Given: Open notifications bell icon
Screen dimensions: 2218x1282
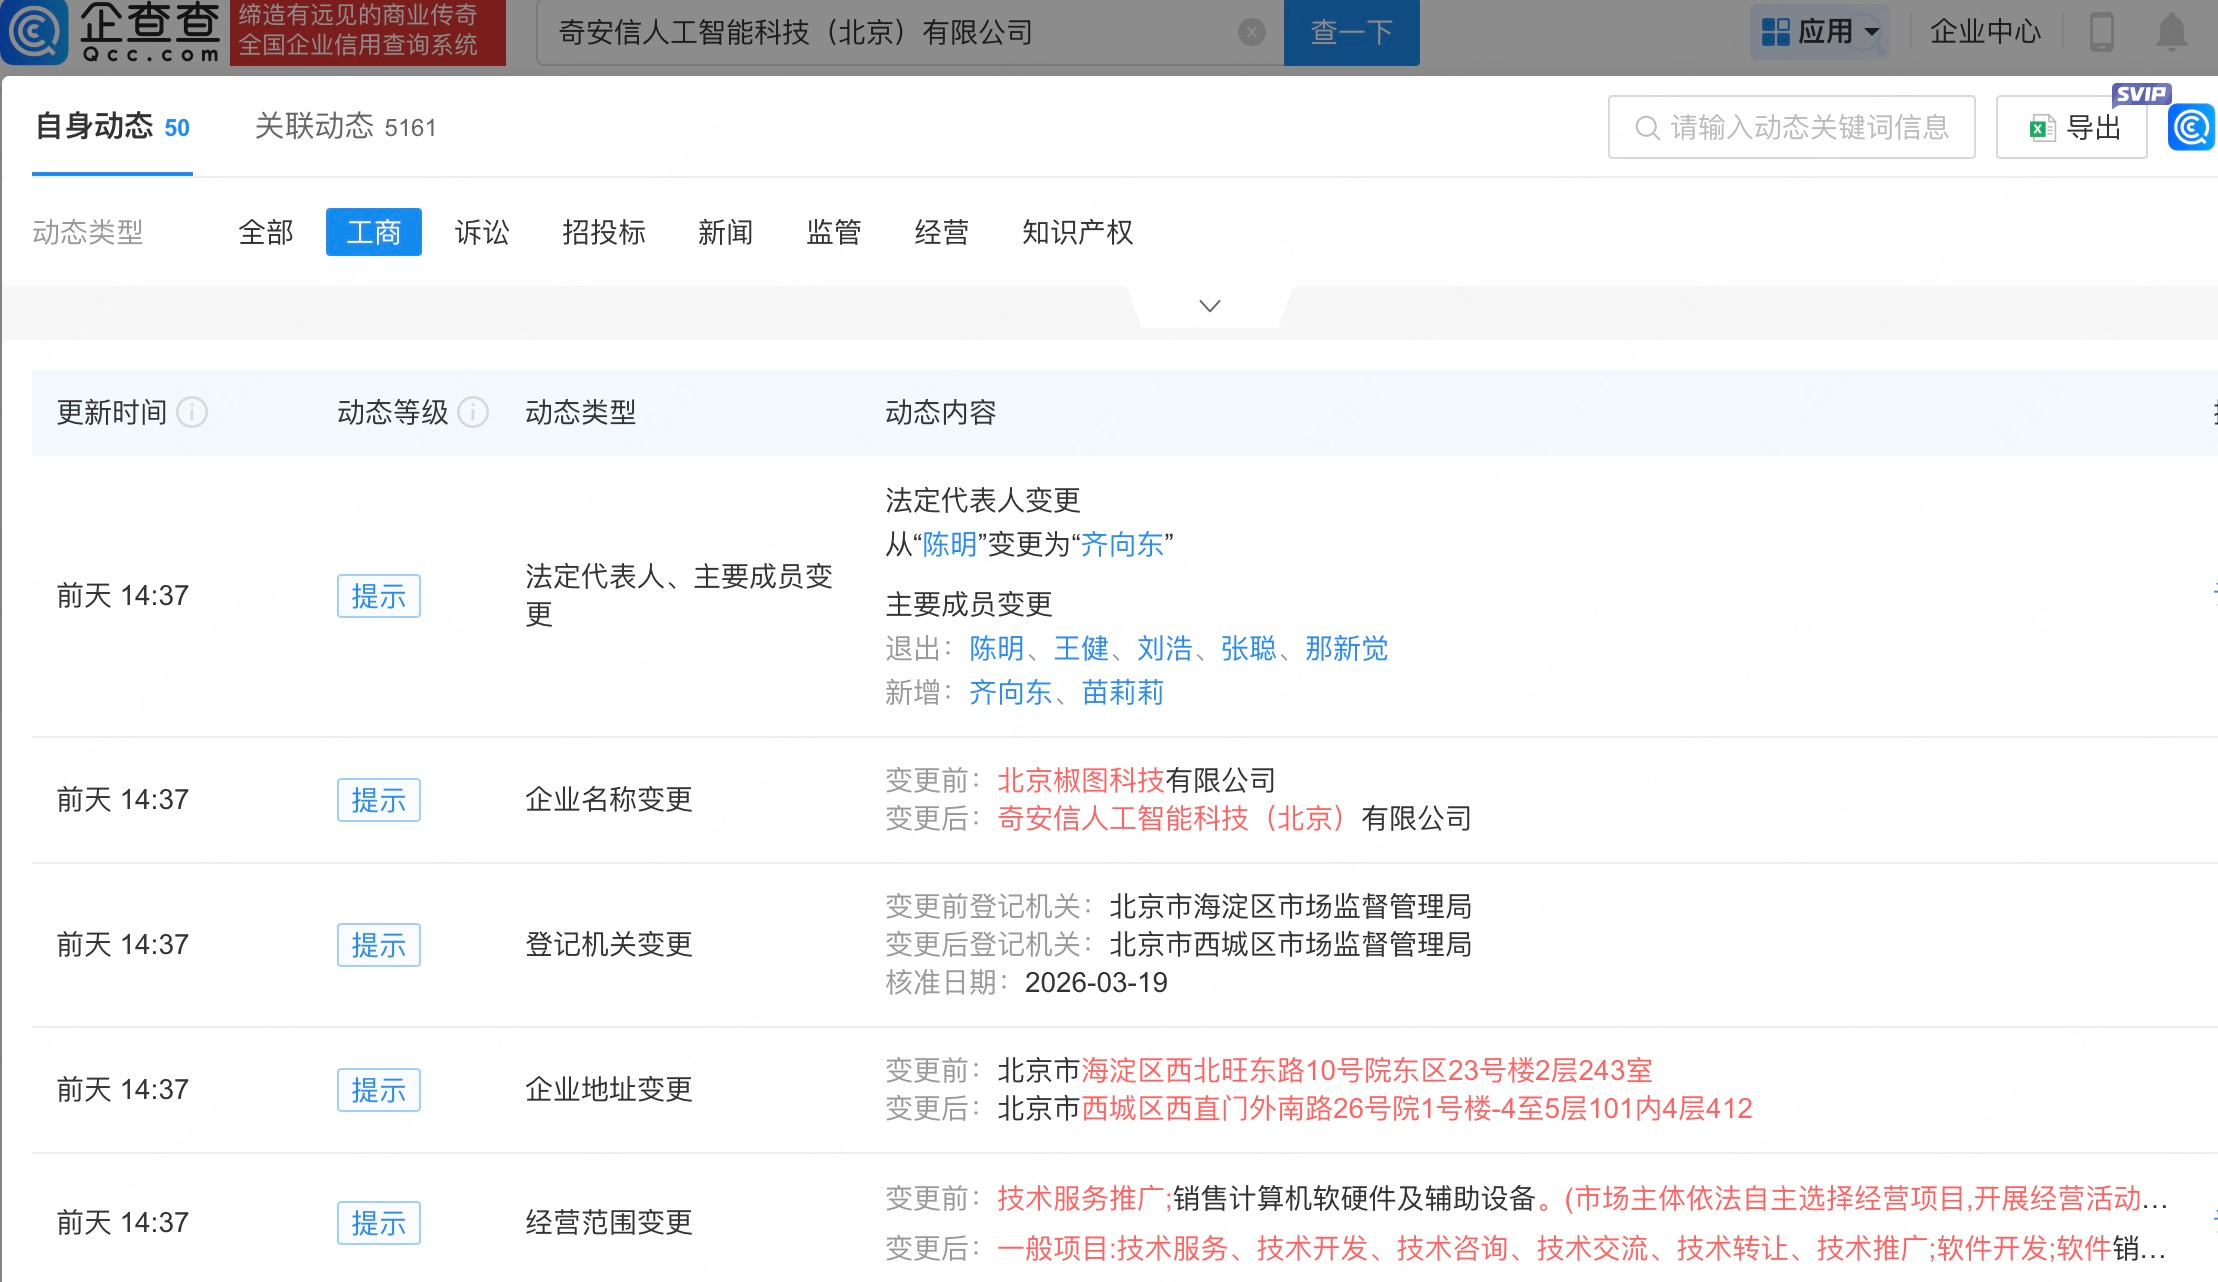Looking at the screenshot, I should 2171,32.
